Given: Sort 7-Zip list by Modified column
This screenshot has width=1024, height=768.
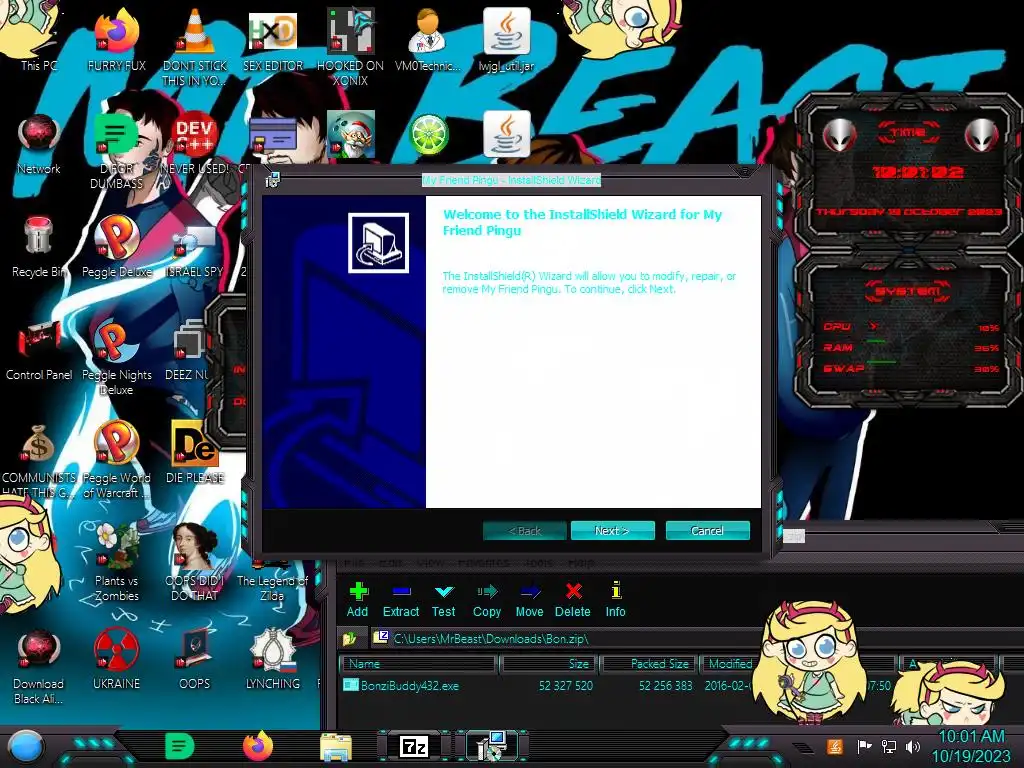Looking at the screenshot, I should click(730, 664).
